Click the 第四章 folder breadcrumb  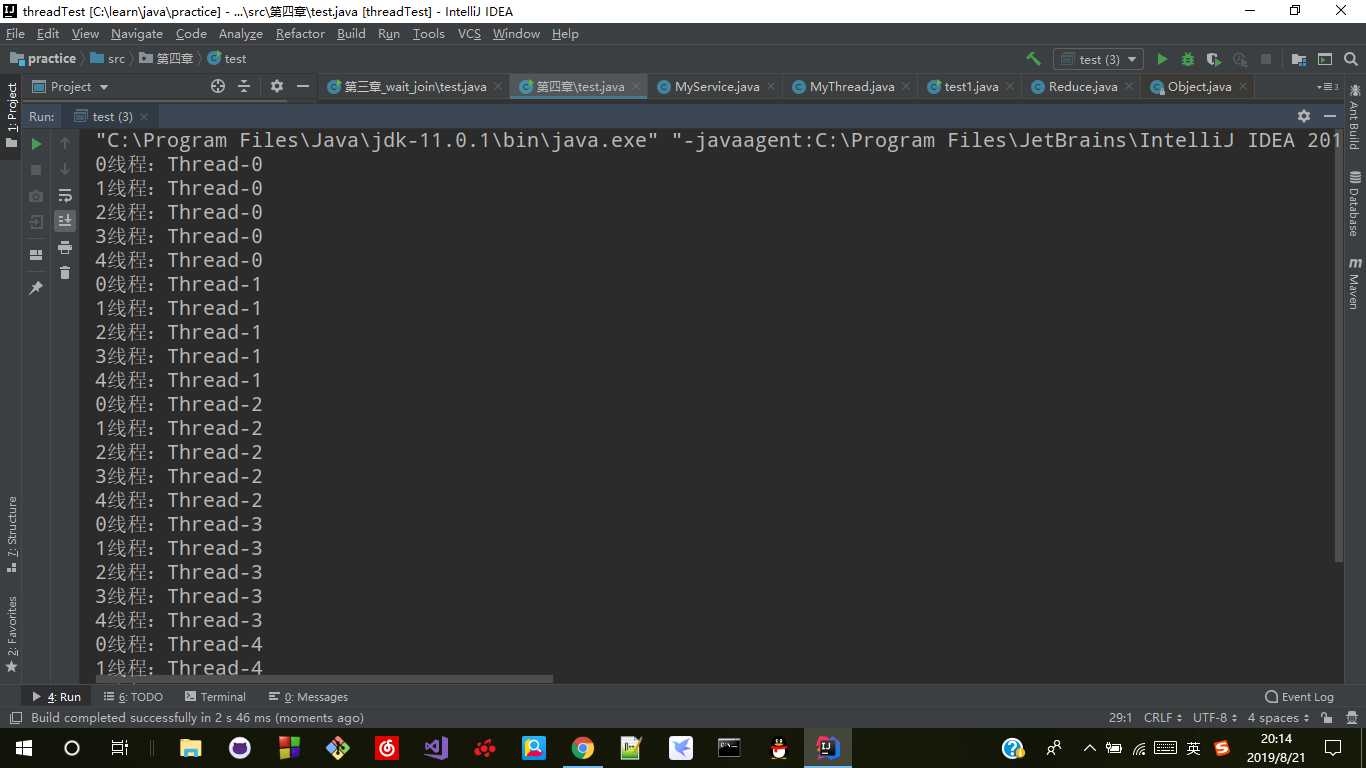point(166,59)
